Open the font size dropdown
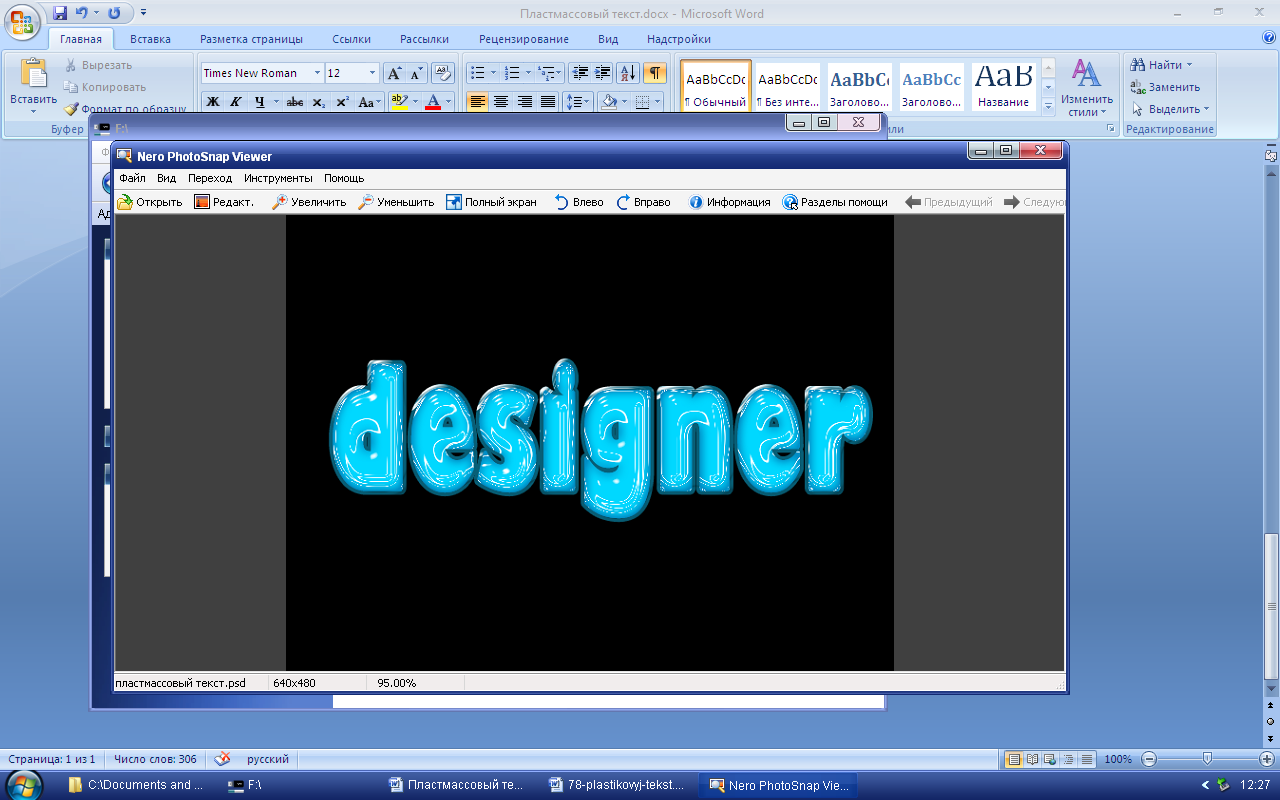The image size is (1280, 800). pyautogui.click(x=373, y=73)
